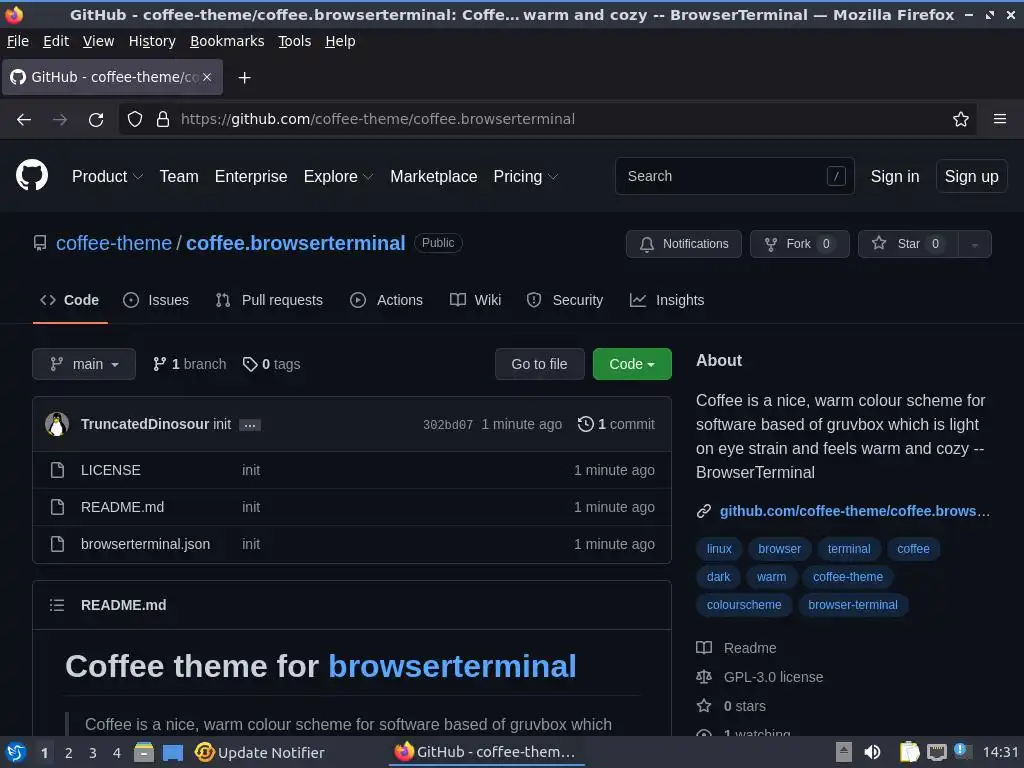Open the Marketplace navigation link
This screenshot has height=768, width=1024.
click(434, 176)
